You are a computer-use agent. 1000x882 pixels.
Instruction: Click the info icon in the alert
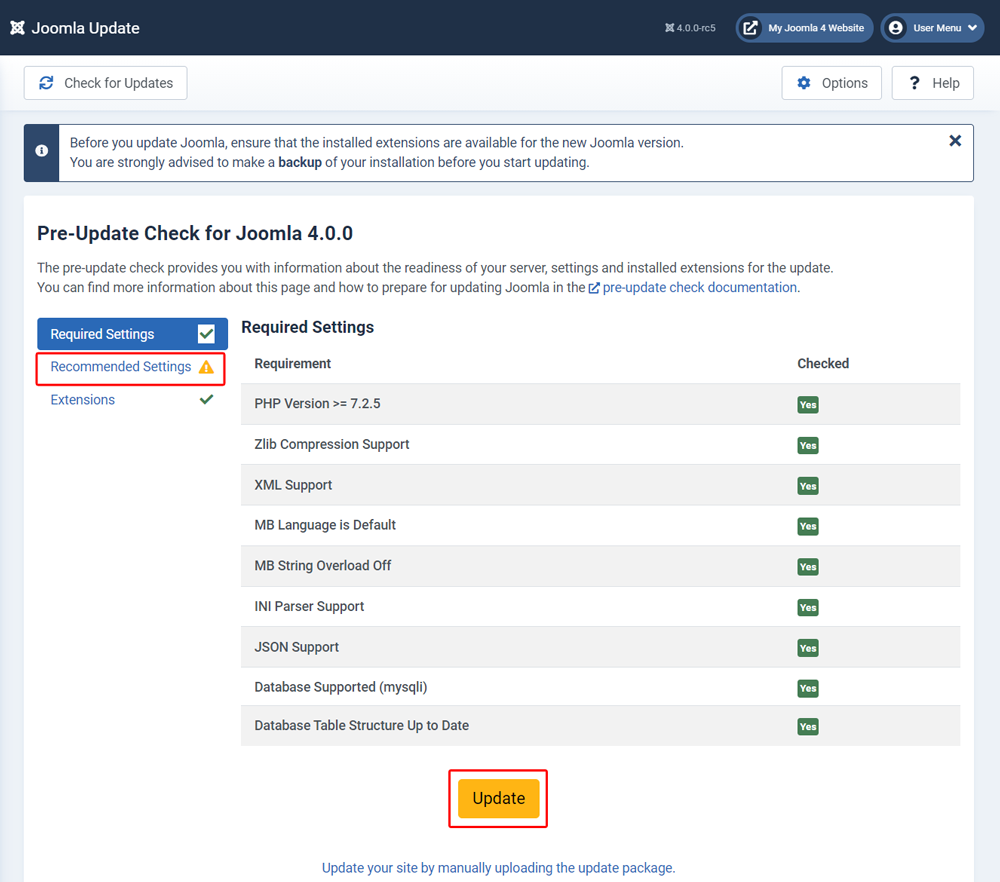(41, 151)
